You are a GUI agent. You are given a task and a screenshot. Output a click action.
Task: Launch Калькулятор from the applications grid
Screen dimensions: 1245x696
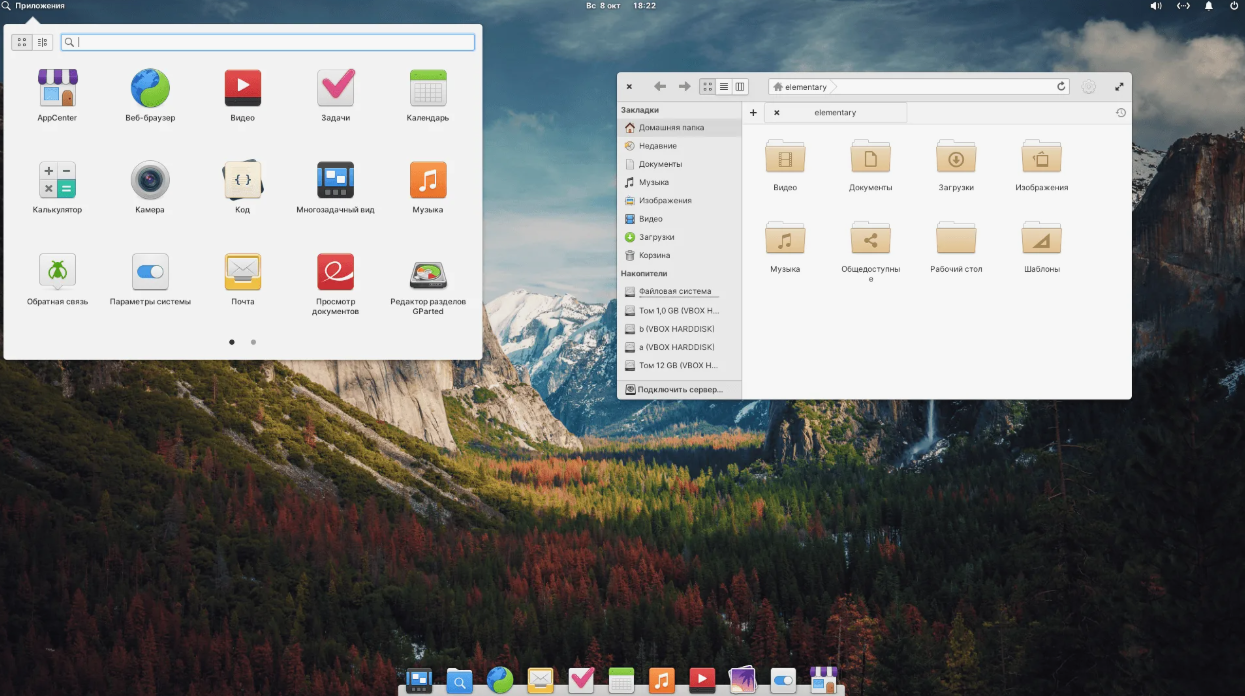coord(57,181)
